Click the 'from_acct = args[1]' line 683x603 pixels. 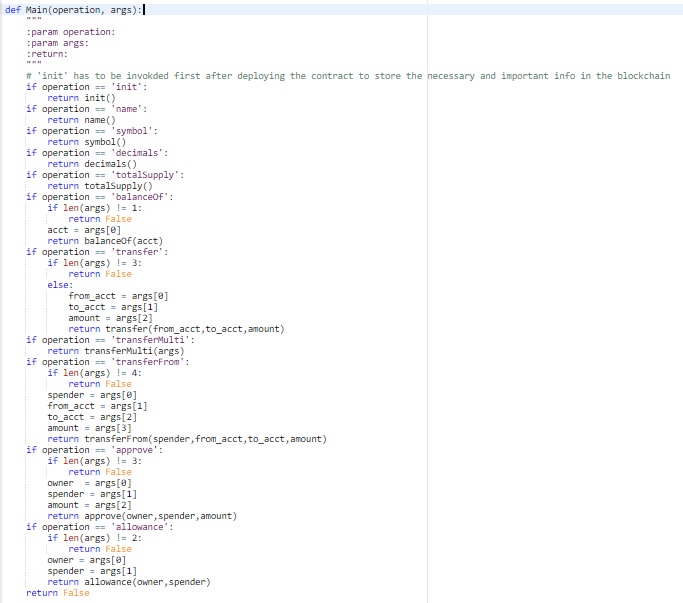(97, 406)
